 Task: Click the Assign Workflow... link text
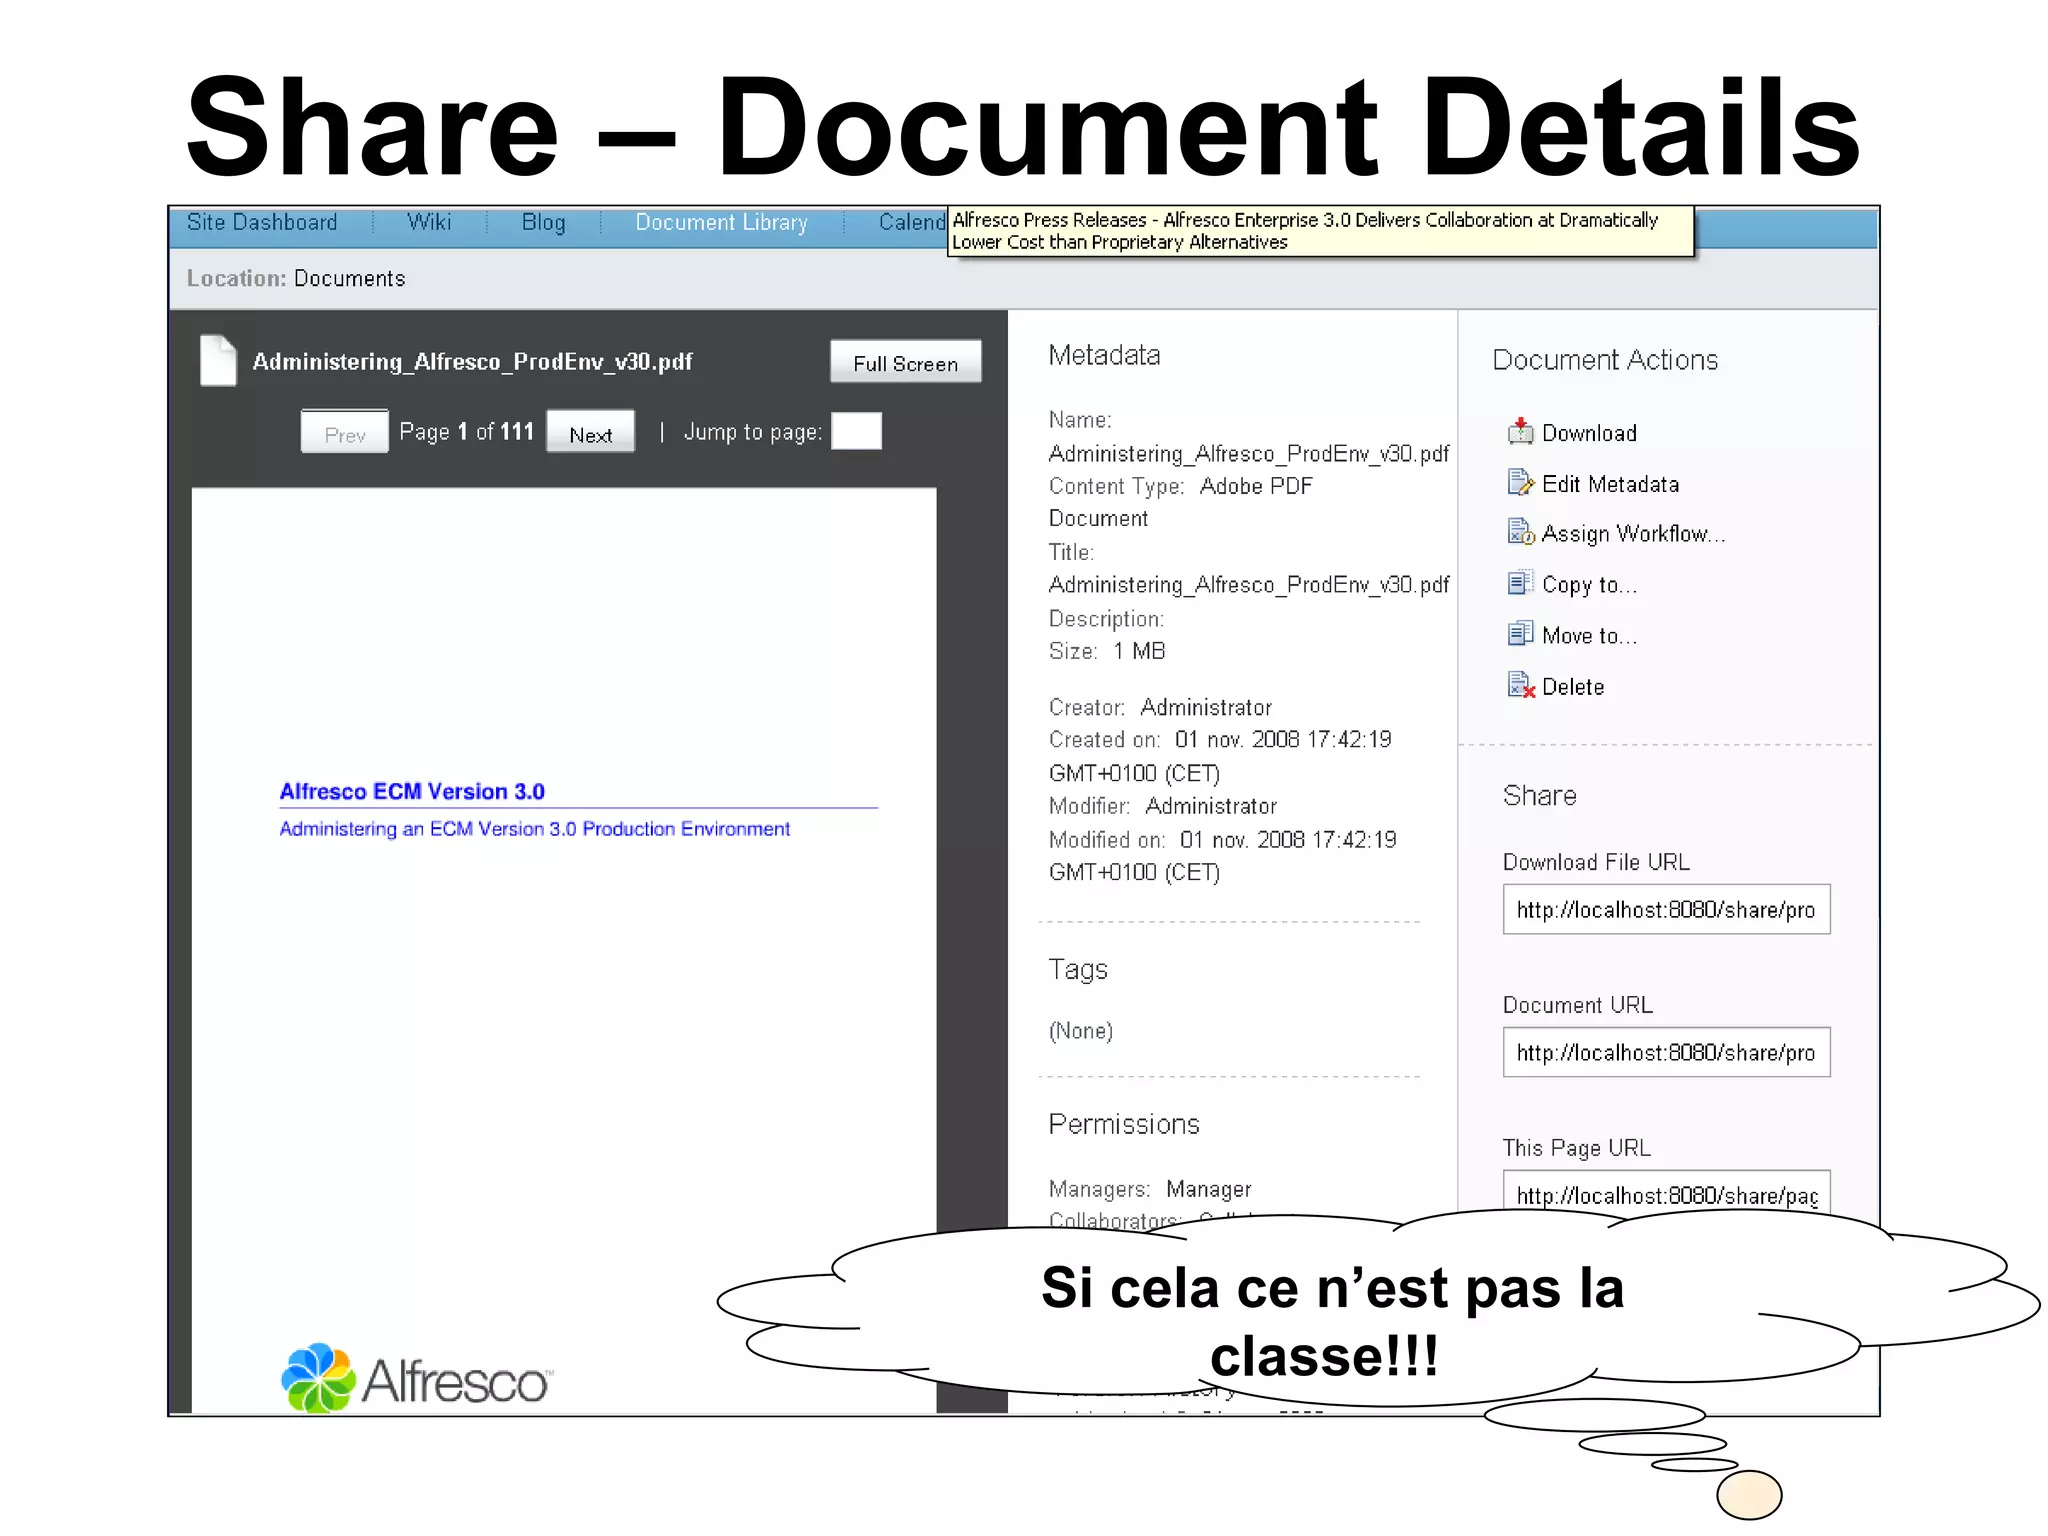click(x=1633, y=534)
